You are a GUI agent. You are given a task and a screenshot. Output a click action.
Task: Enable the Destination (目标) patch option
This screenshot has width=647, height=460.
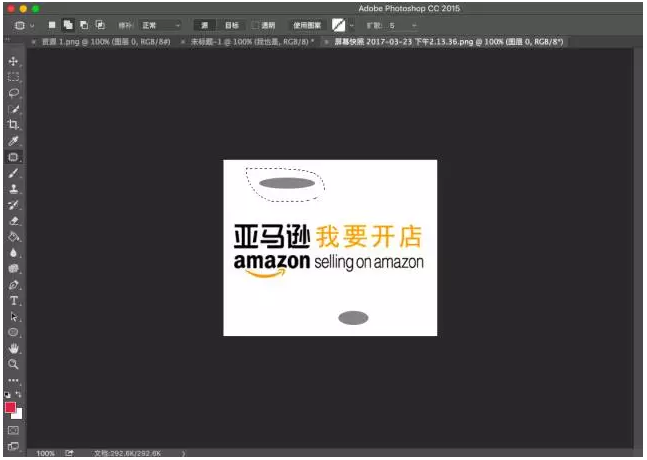(x=231, y=26)
